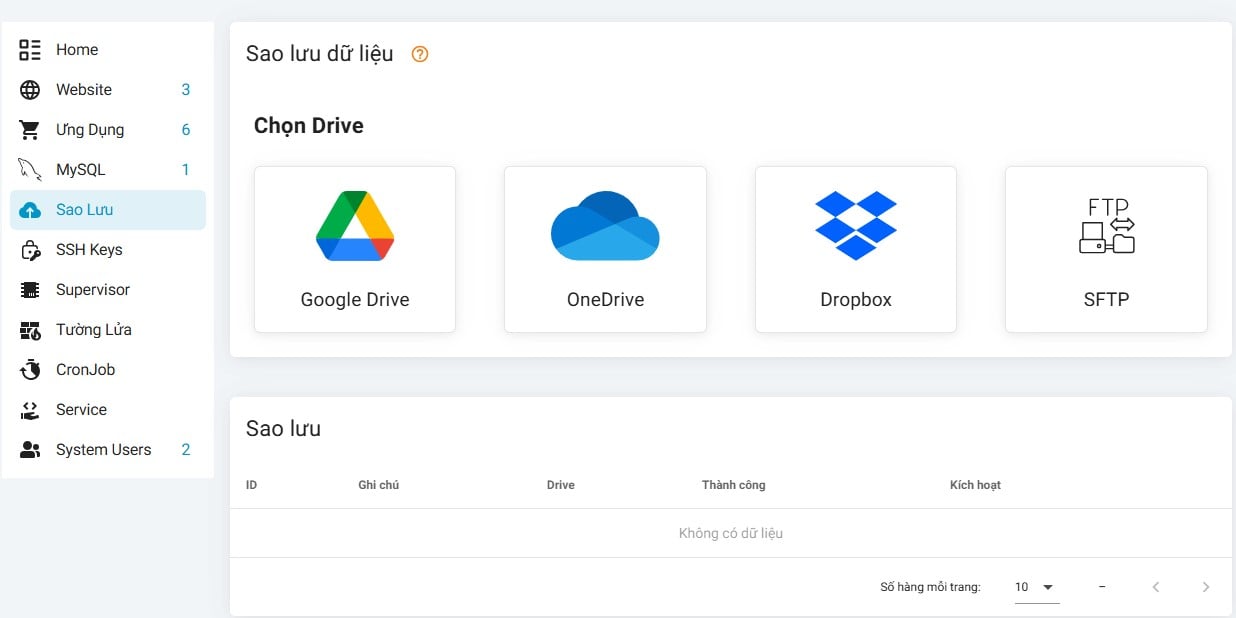Click the 'Không có dữ liệu' text
The image size is (1236, 618).
pos(731,533)
